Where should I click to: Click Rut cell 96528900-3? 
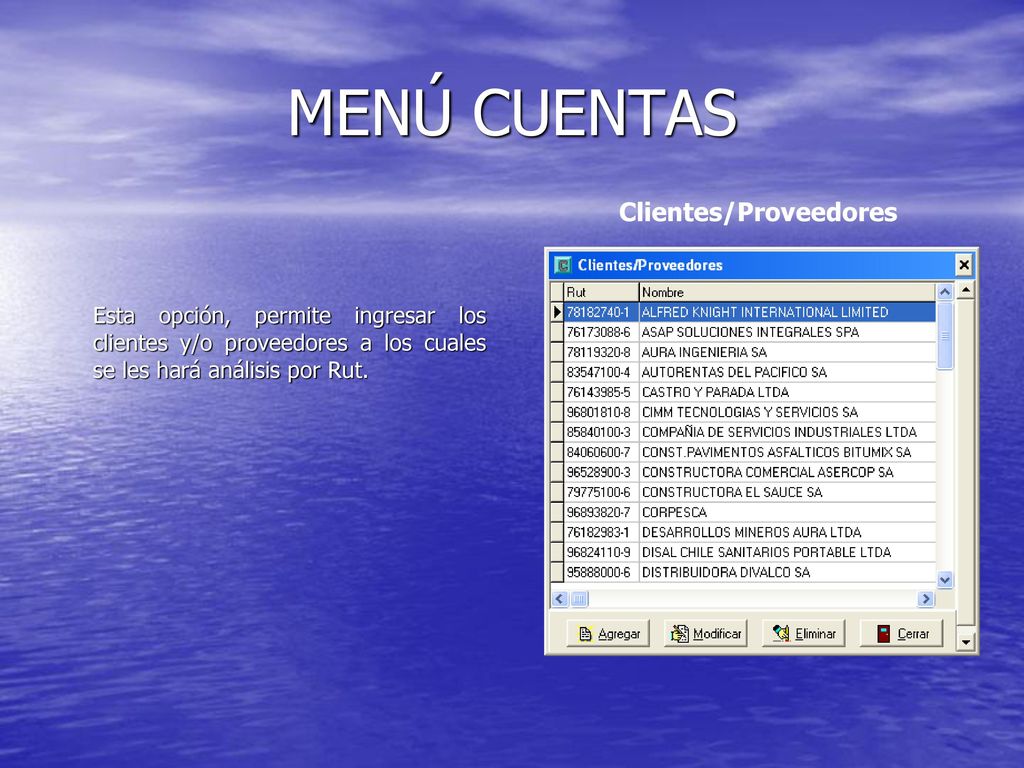click(601, 472)
